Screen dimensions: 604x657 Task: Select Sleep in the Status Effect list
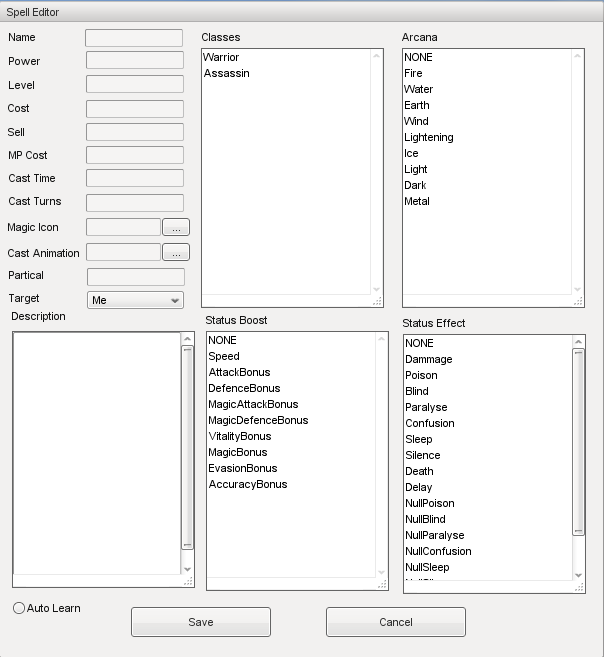[488, 439]
